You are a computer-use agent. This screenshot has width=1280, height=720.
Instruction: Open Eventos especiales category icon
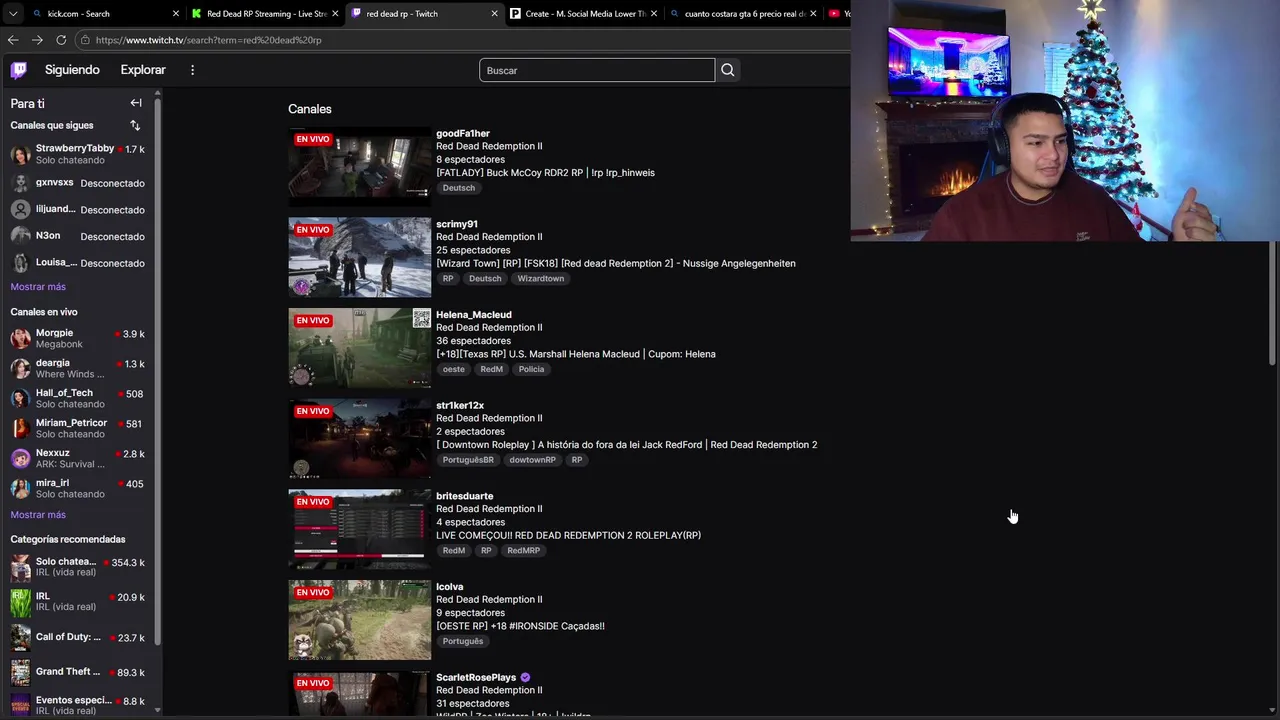[x=20, y=705]
